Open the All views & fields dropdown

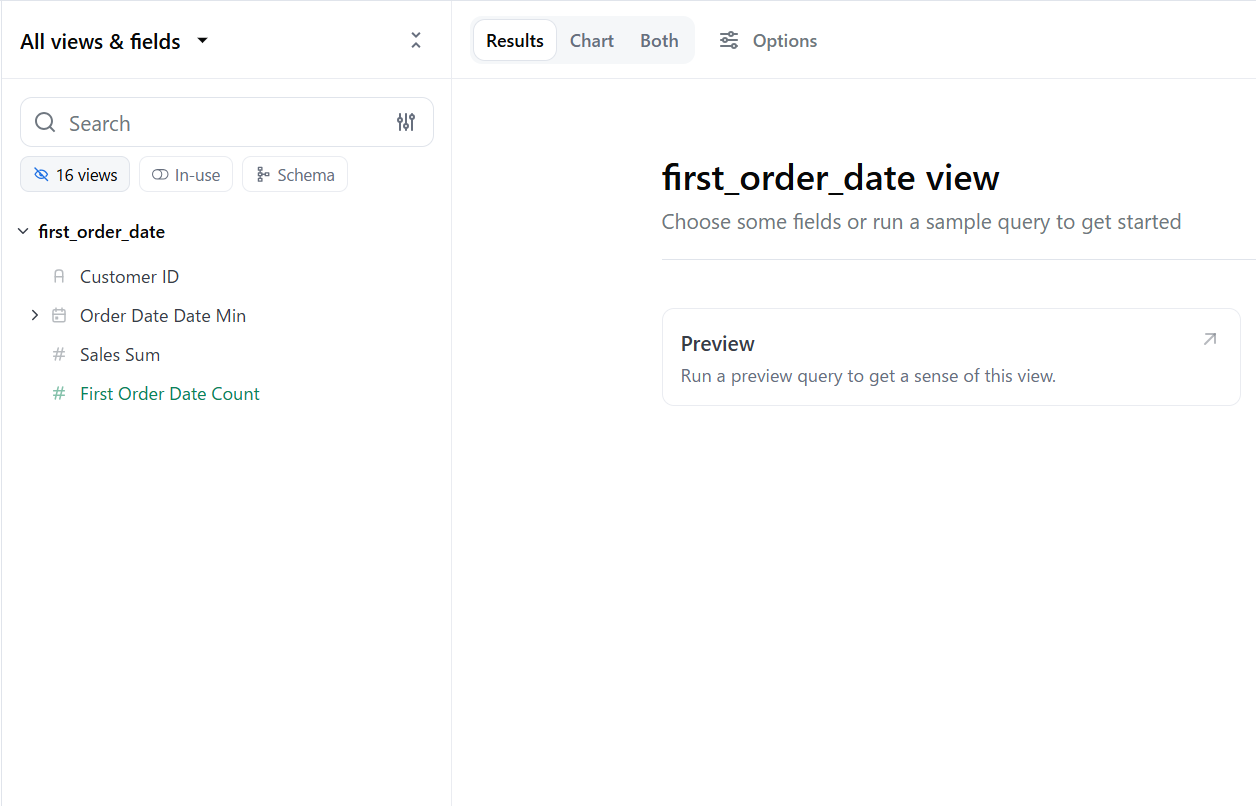point(113,41)
